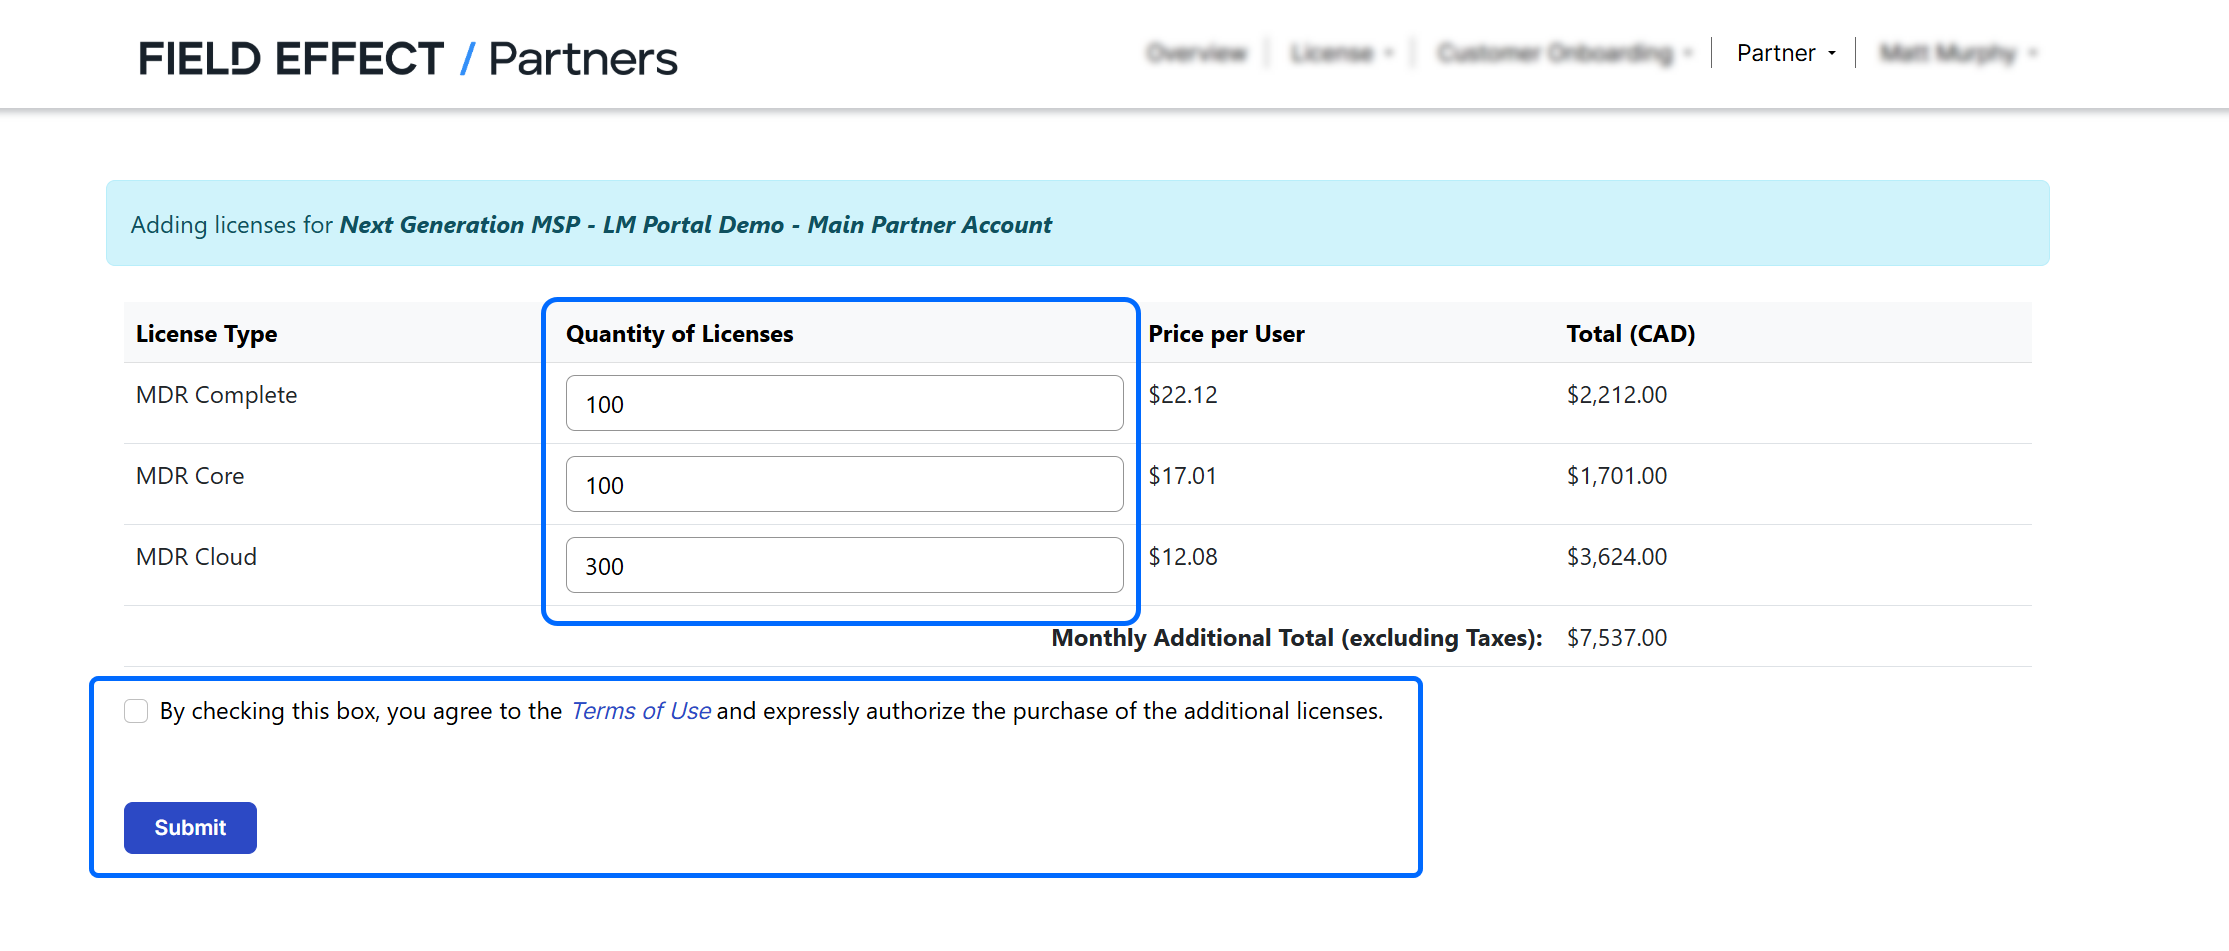Viewport: 2229px width, 951px height.
Task: Select the 'MDR Cloud' row label
Action: pyautogui.click(x=197, y=557)
